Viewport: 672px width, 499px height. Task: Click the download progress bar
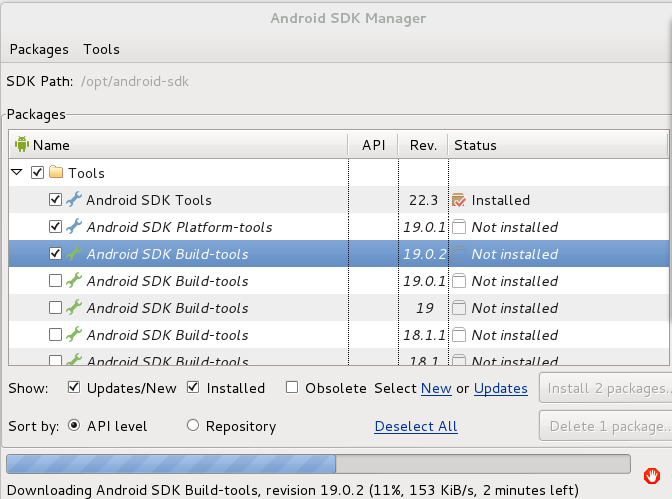tap(318, 464)
